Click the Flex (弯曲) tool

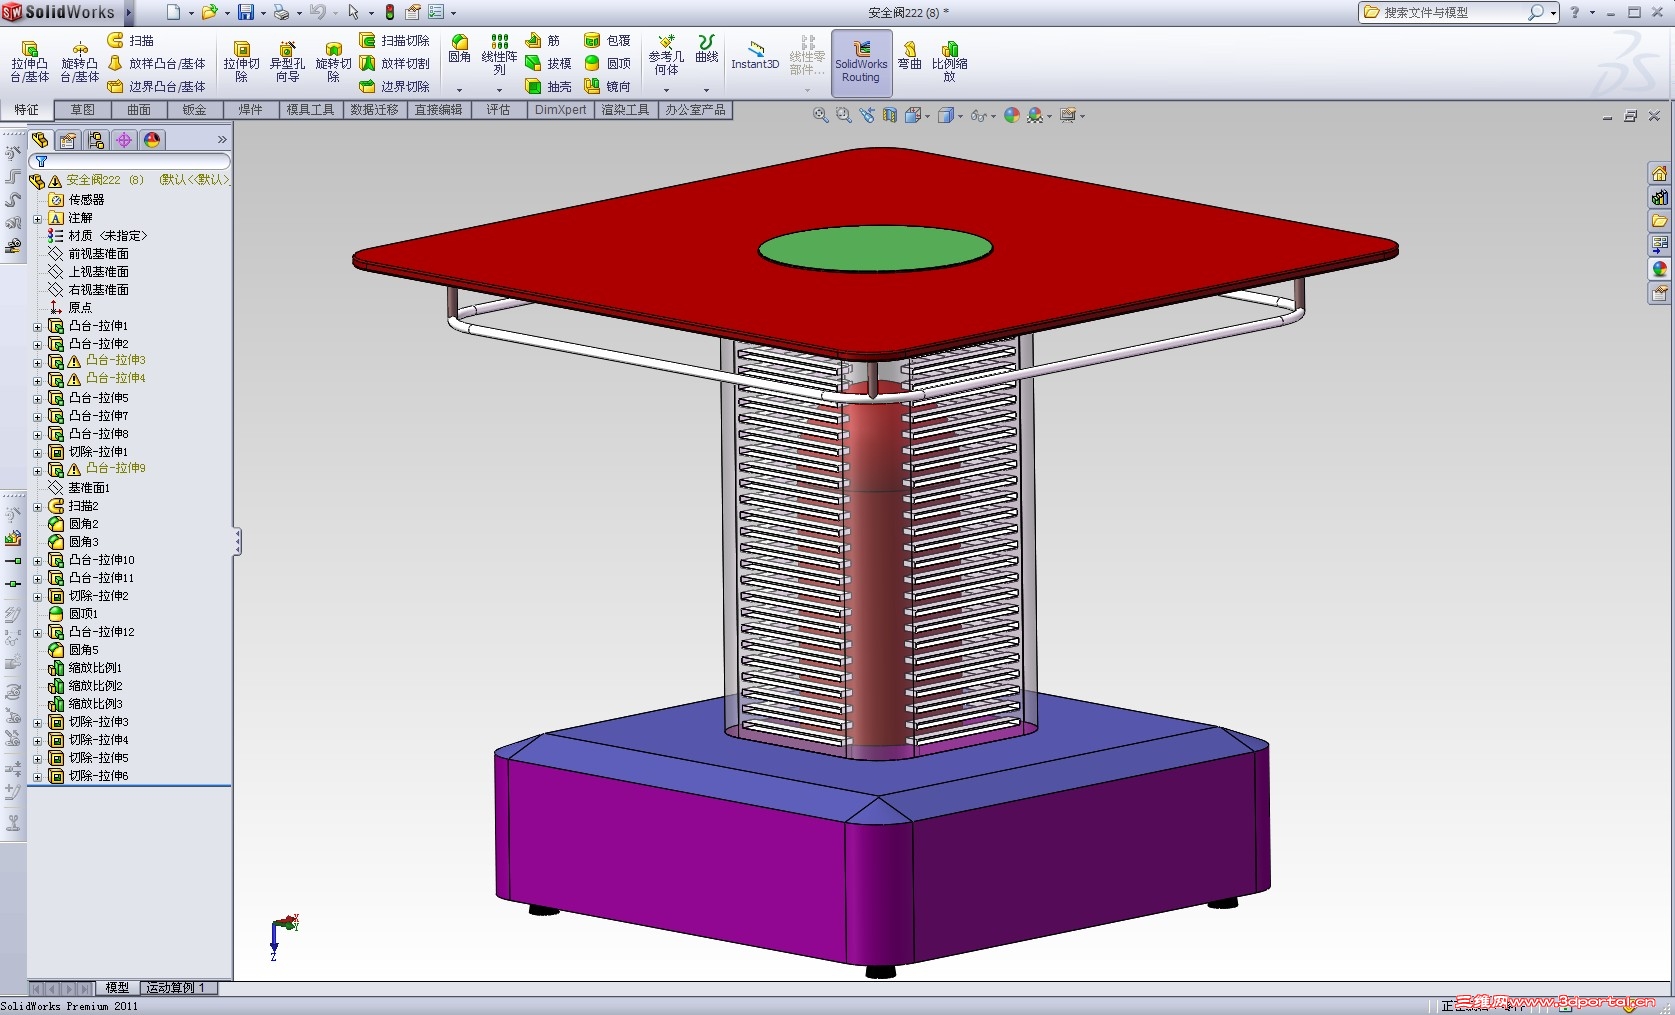(909, 55)
